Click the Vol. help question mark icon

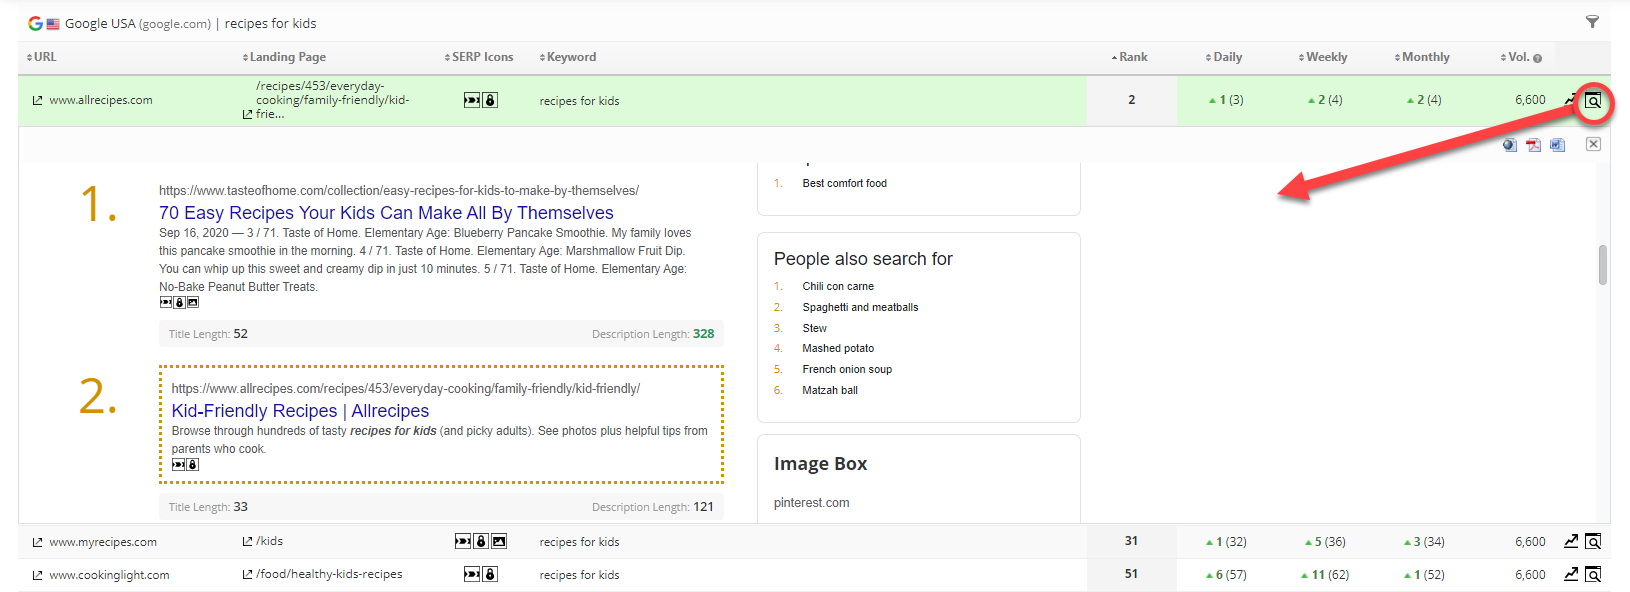point(1537,58)
